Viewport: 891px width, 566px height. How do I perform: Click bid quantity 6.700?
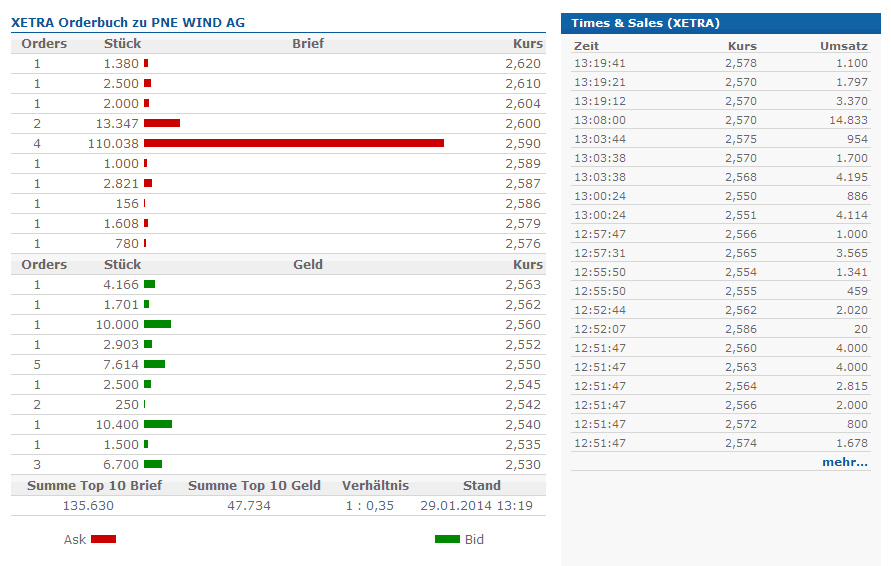coord(121,465)
